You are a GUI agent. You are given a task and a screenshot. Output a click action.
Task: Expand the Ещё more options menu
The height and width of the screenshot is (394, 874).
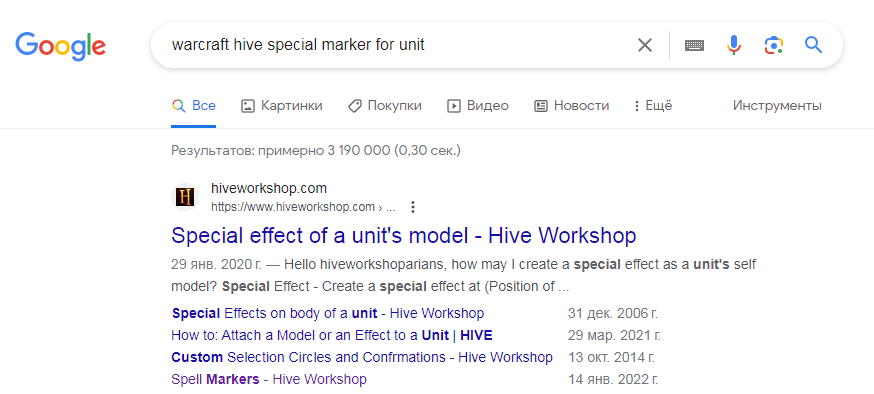tap(653, 106)
